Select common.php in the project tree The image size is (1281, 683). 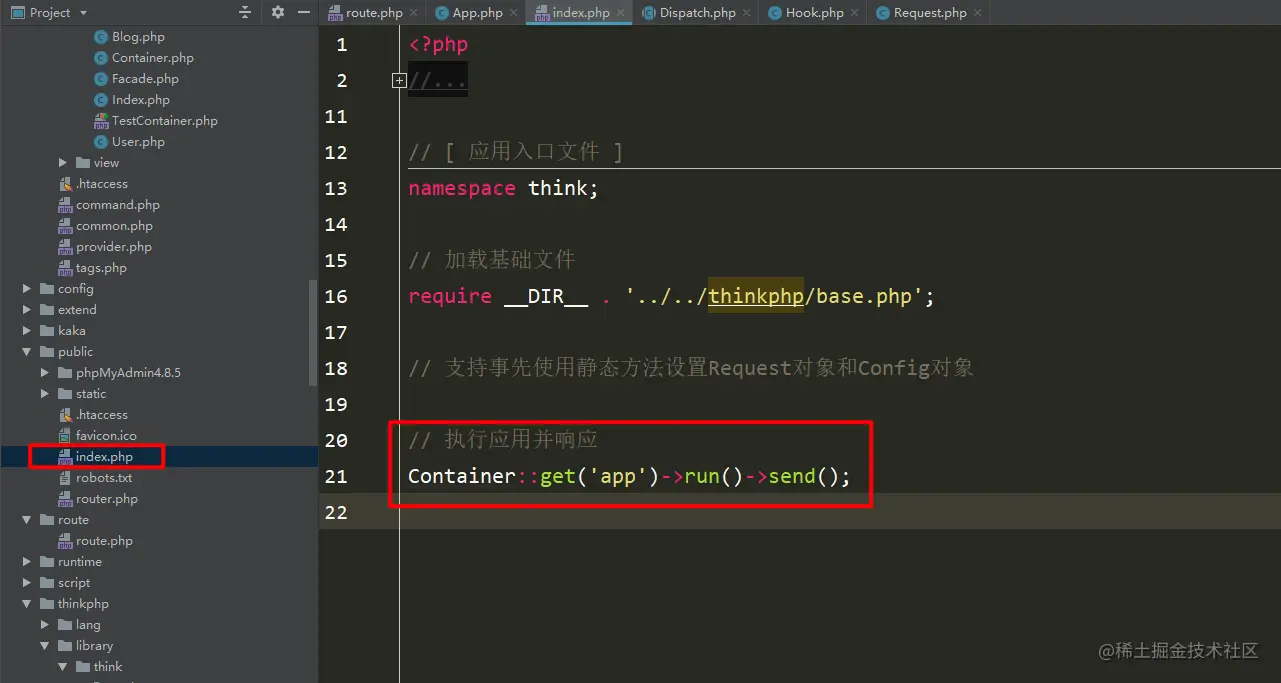[115, 226]
